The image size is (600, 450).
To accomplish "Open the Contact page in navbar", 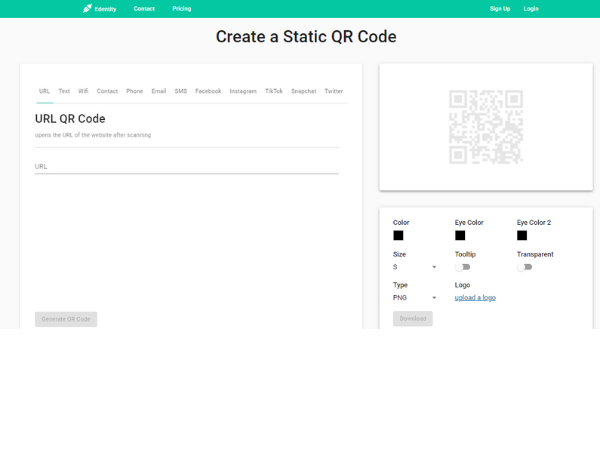I will [x=144, y=8].
